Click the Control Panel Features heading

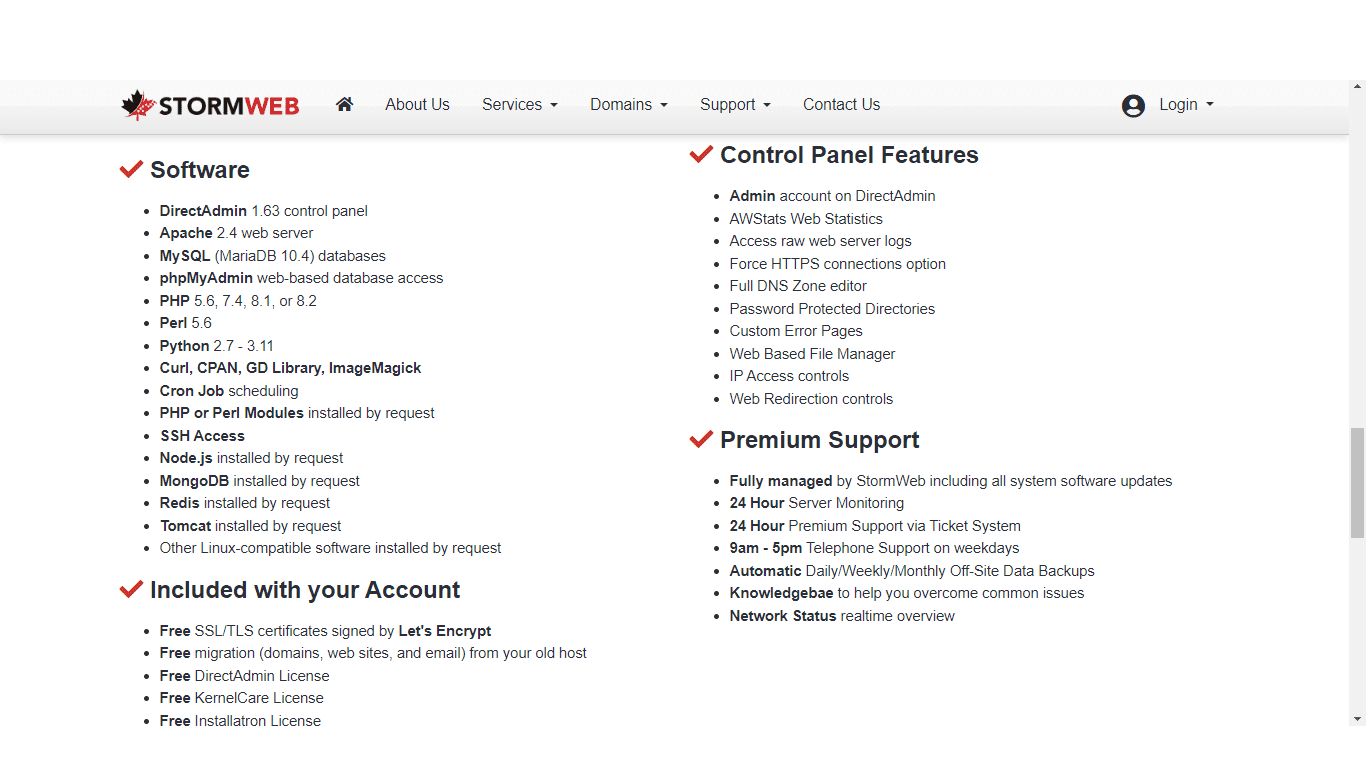[849, 155]
